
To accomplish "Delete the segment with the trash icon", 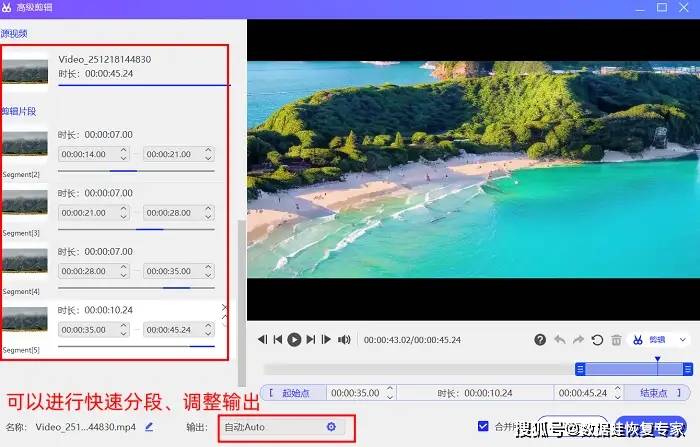I will [x=617, y=340].
